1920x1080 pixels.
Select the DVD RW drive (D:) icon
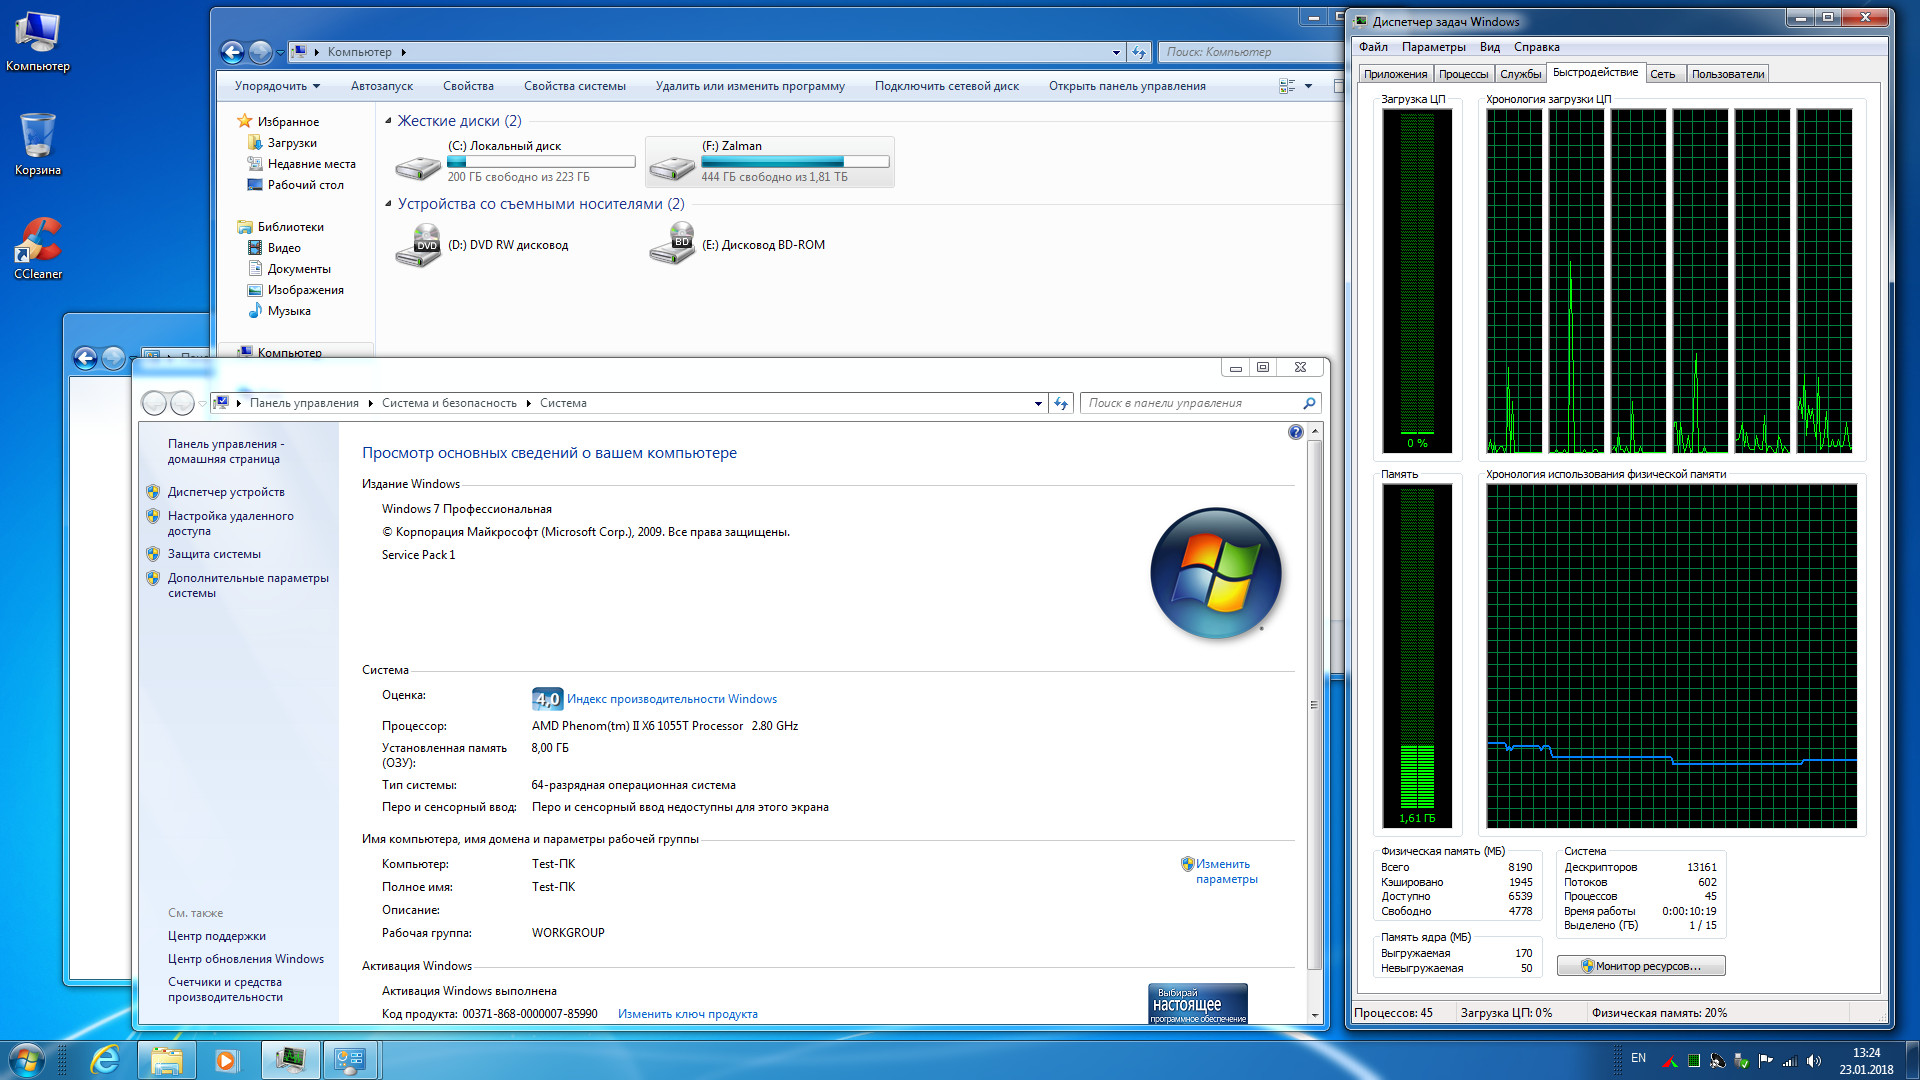tap(418, 245)
